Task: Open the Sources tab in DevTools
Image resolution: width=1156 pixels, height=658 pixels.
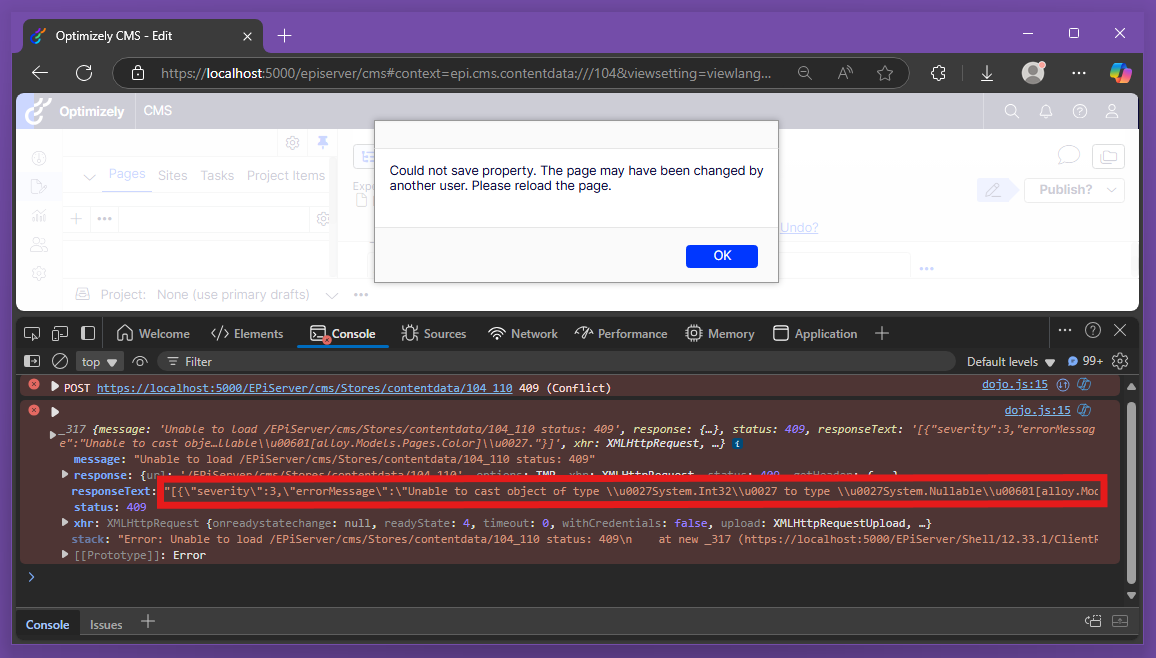Action: [x=434, y=334]
